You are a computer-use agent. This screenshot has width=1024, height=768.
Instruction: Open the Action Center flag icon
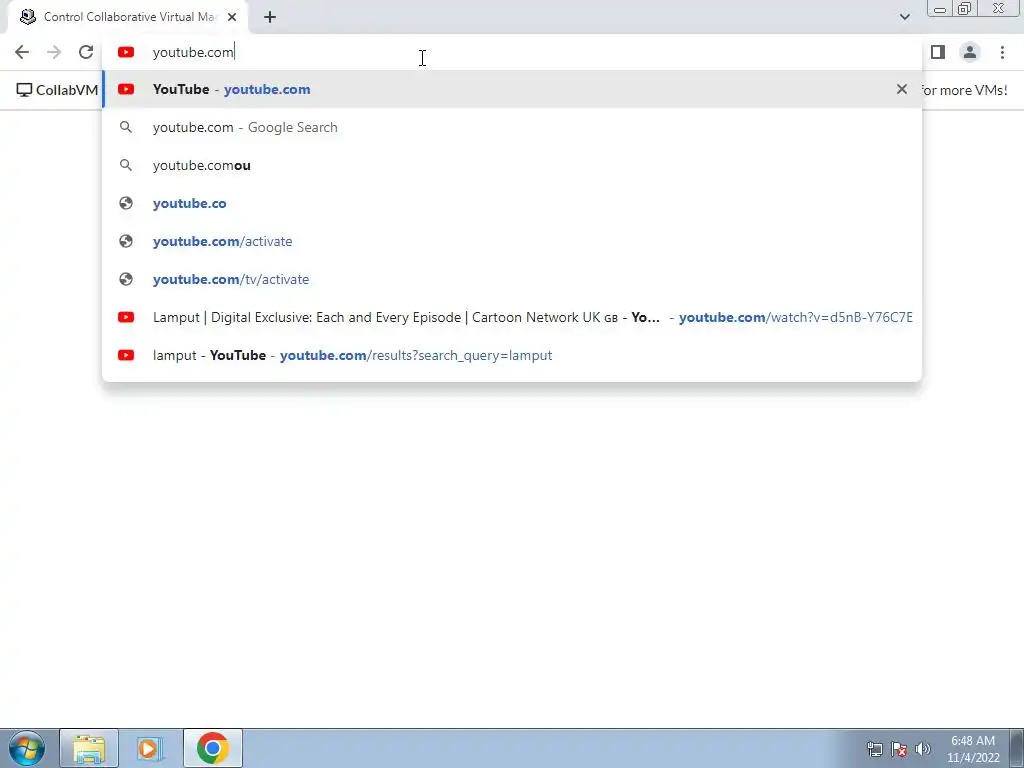click(x=899, y=749)
